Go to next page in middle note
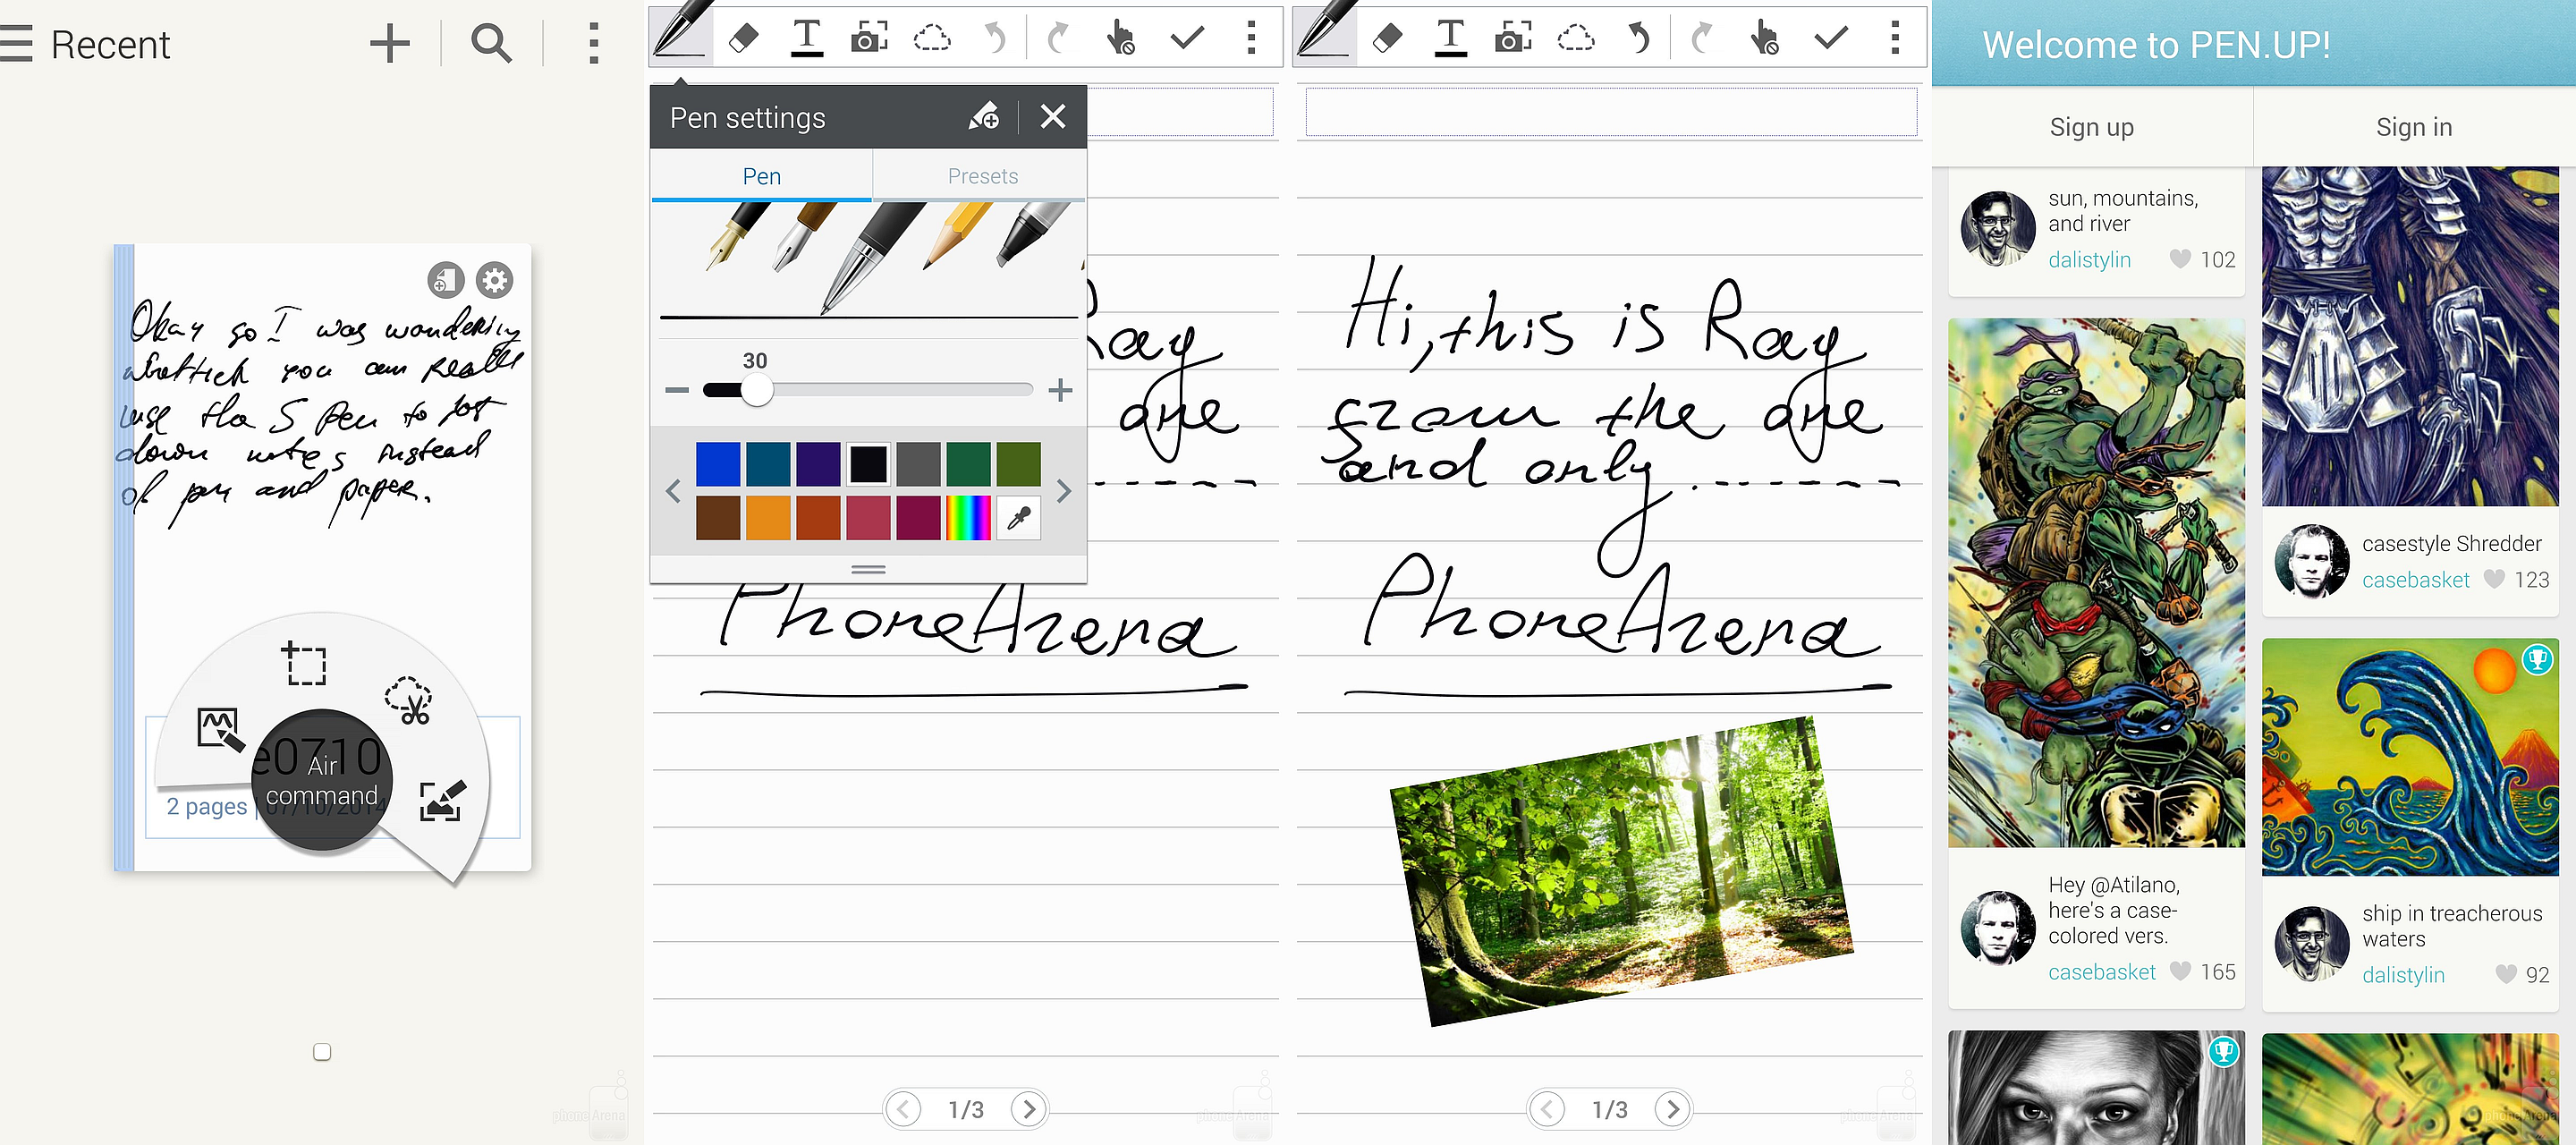The image size is (2576, 1145). tap(1029, 1109)
